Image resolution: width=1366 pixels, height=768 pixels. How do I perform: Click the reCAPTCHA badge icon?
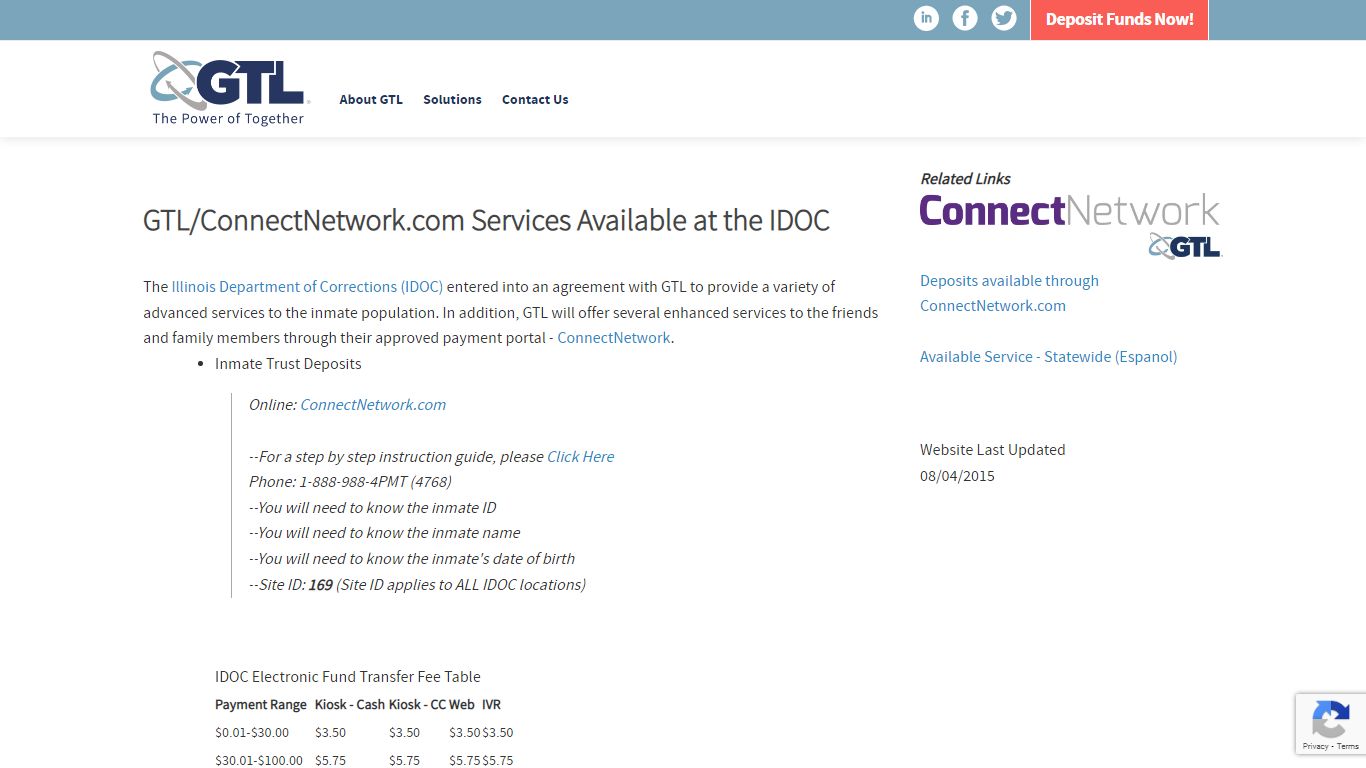click(x=1330, y=720)
